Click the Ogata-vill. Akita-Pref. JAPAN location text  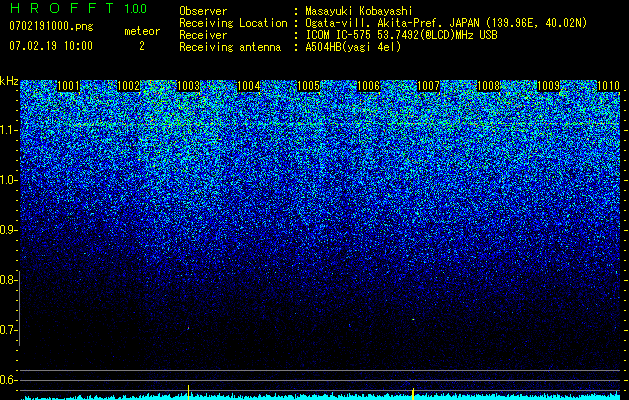click(446, 23)
